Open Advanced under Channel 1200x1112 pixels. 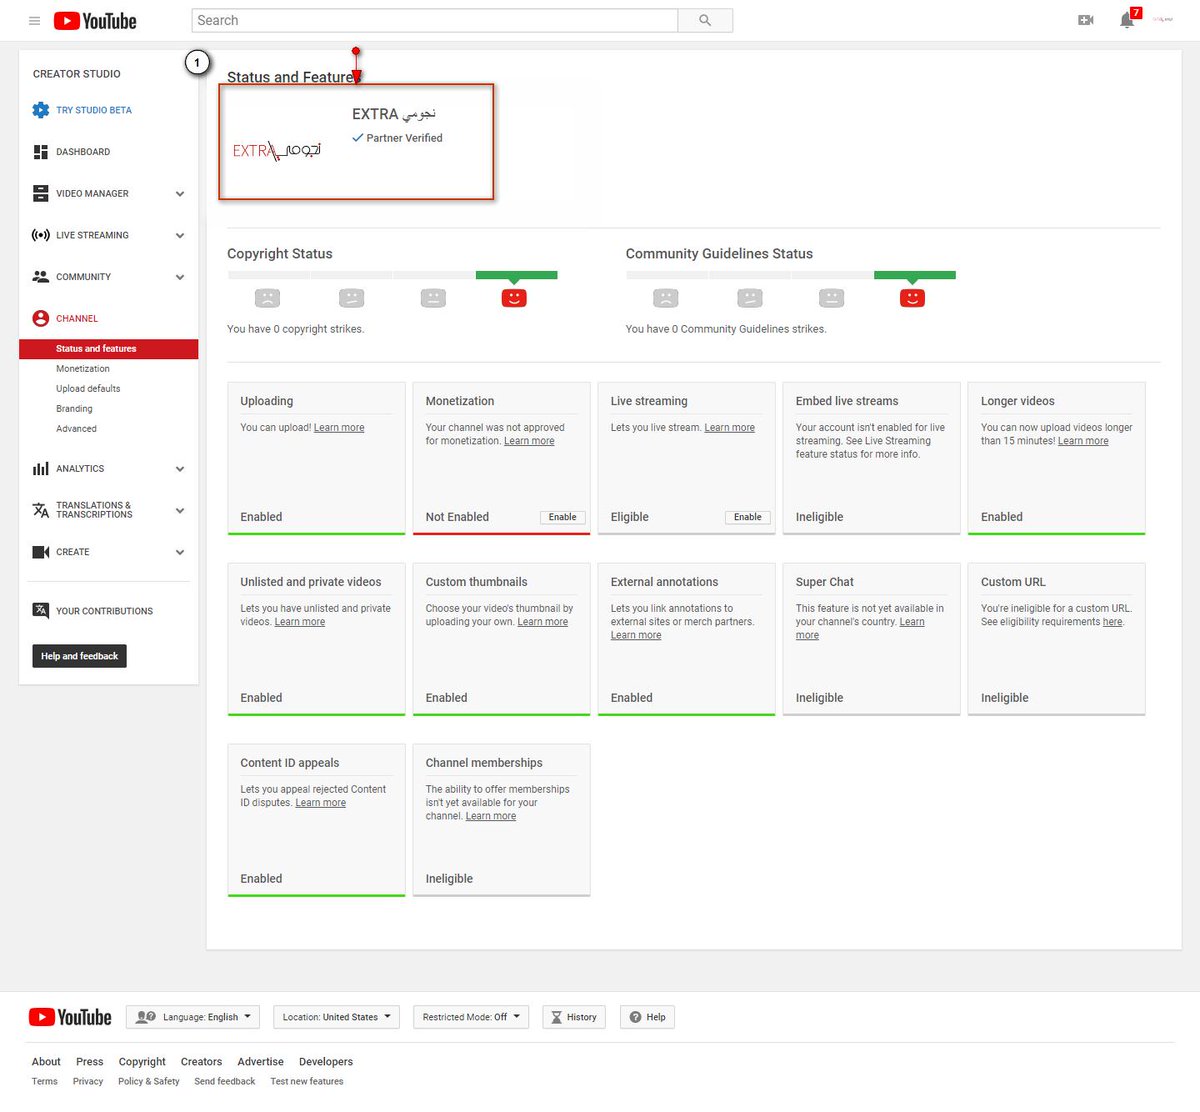[x=76, y=429]
